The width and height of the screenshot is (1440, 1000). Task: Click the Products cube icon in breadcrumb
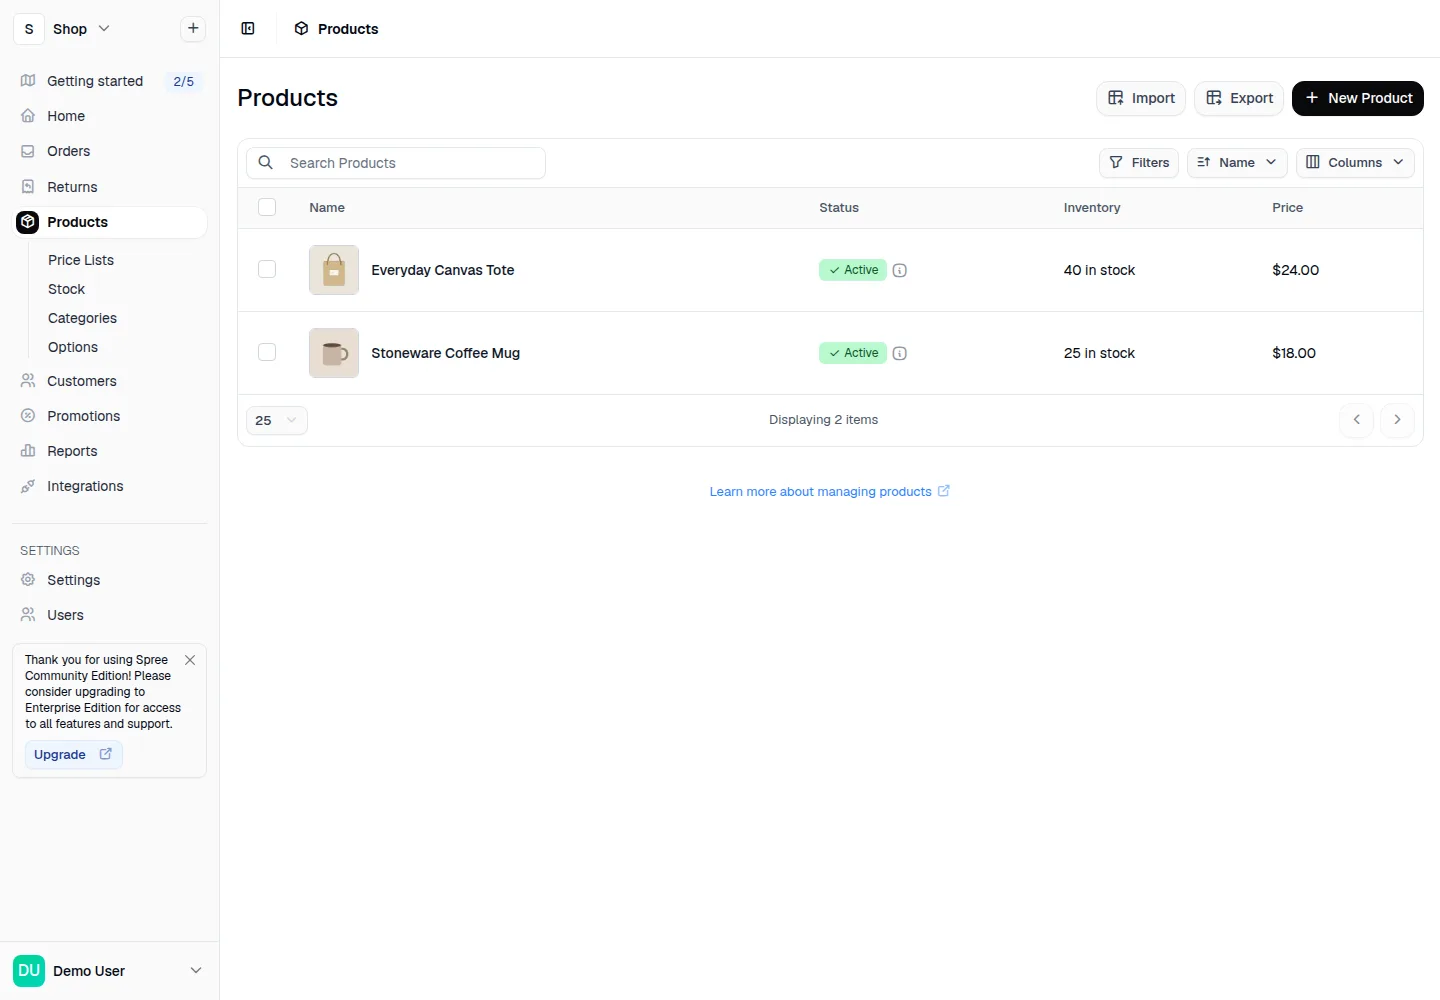click(301, 28)
